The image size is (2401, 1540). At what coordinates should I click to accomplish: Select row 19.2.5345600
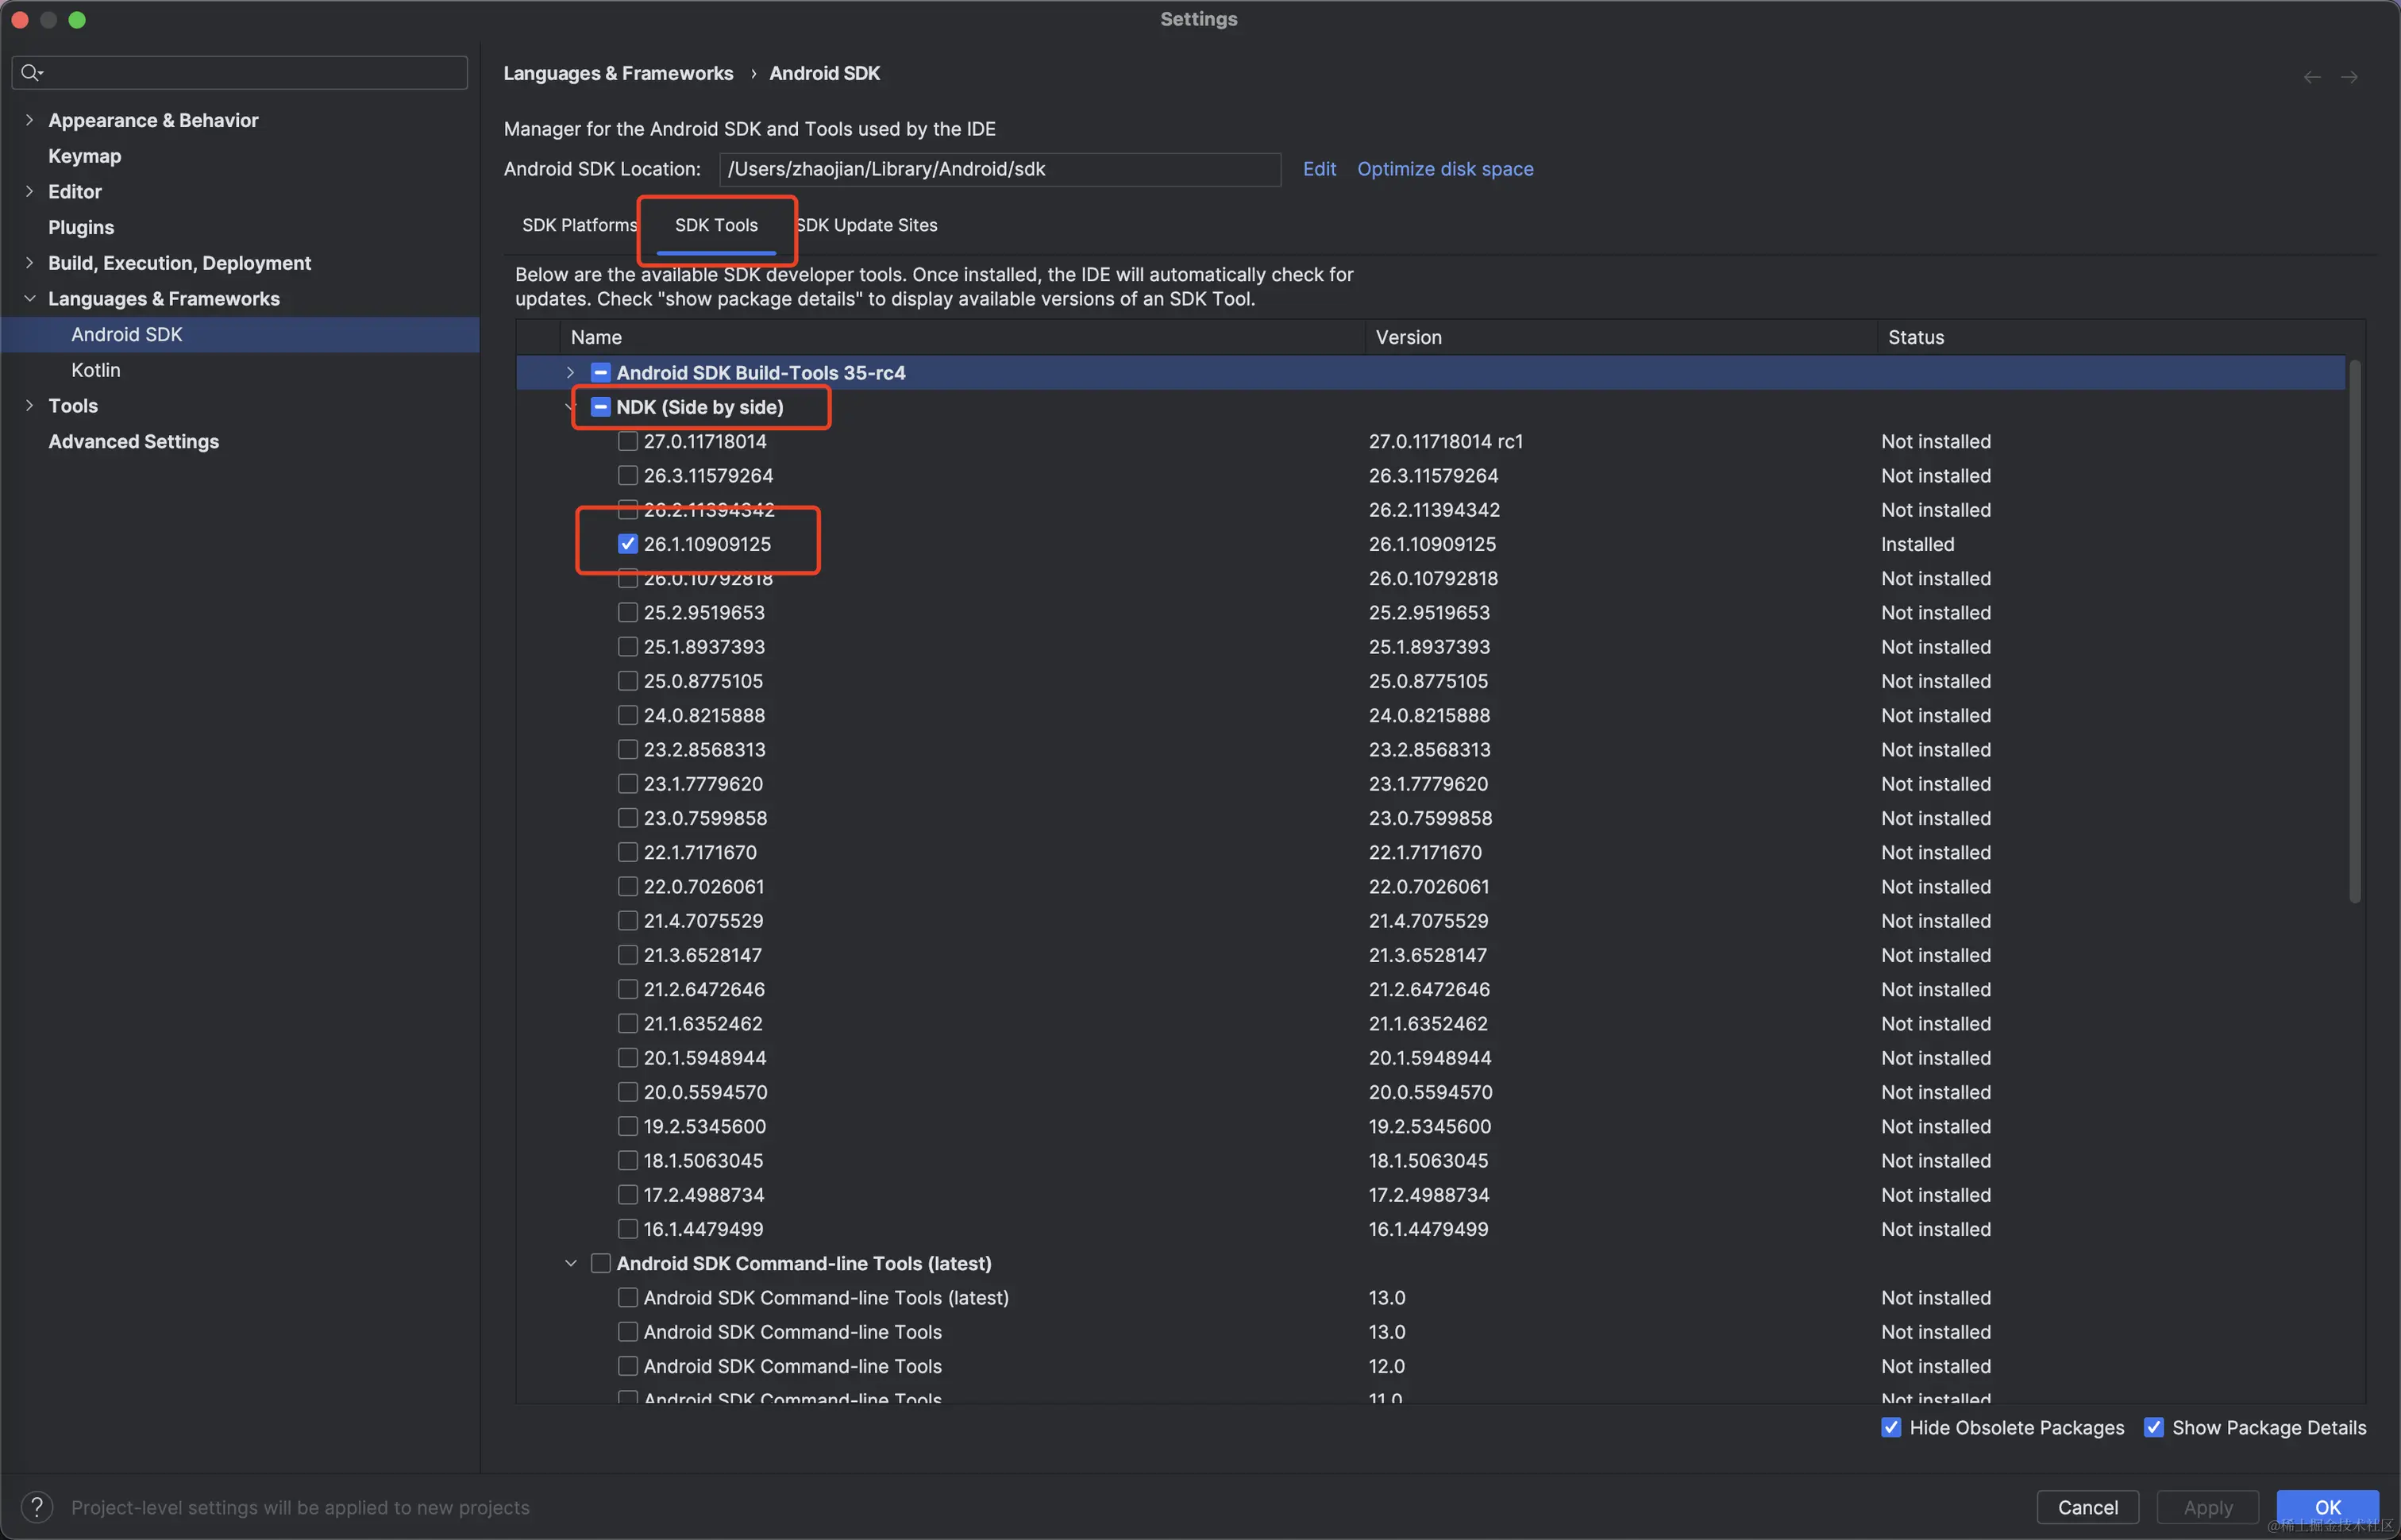[x=1430, y=1126]
